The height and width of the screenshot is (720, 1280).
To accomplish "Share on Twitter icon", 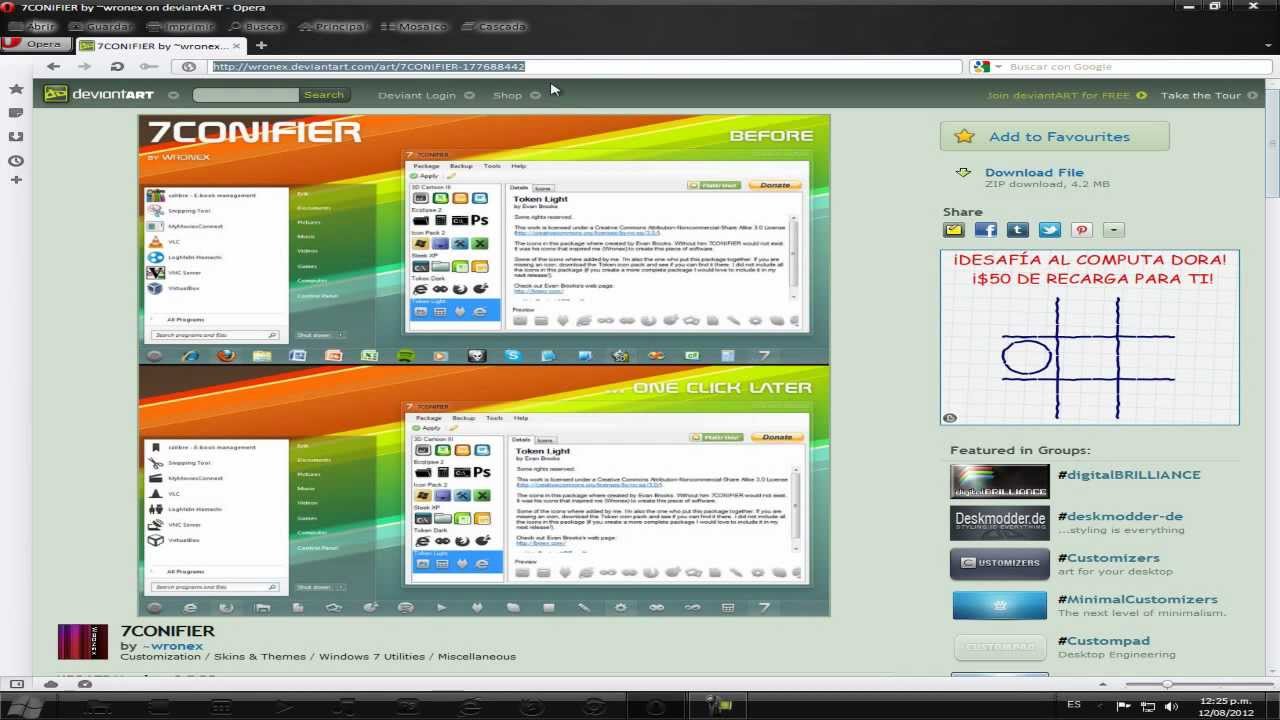I will tap(1050, 230).
